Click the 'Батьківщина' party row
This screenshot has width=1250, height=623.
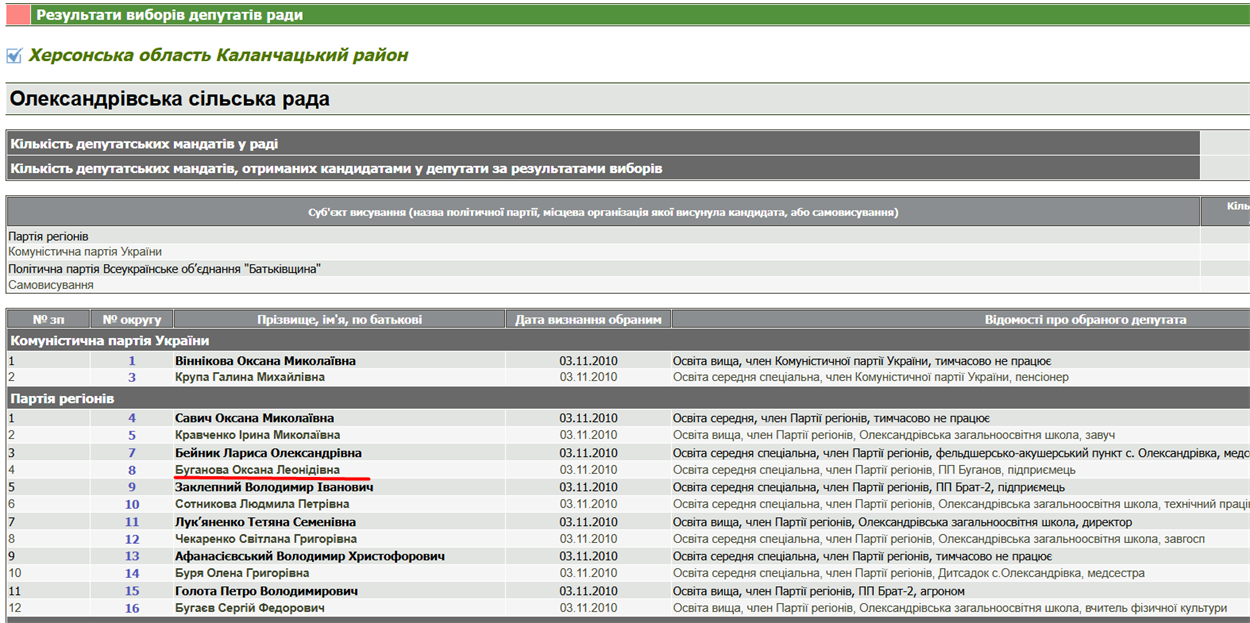[x=603, y=269]
